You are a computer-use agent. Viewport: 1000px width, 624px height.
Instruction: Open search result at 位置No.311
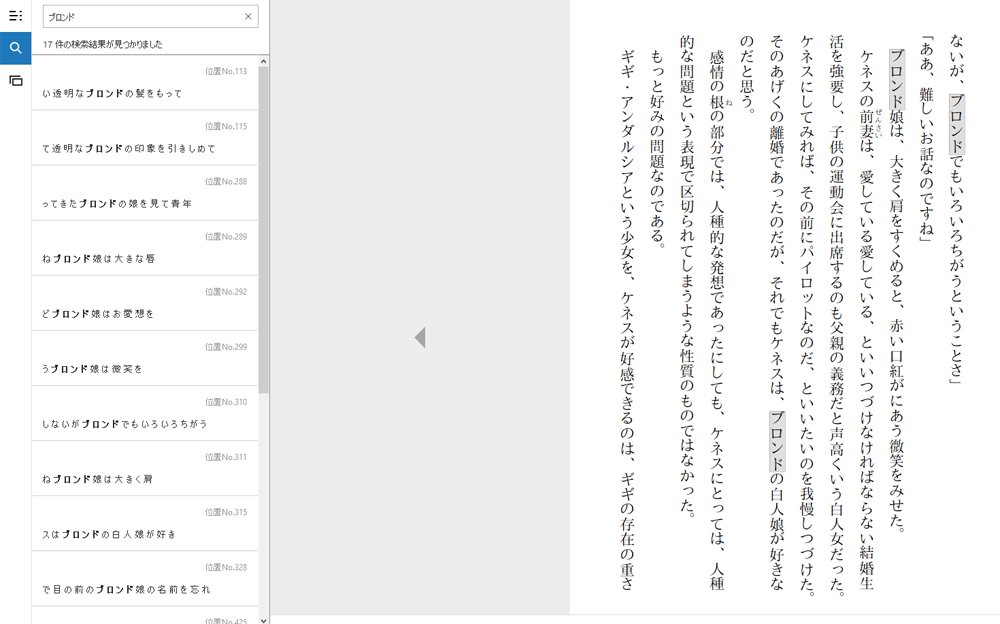coord(145,468)
